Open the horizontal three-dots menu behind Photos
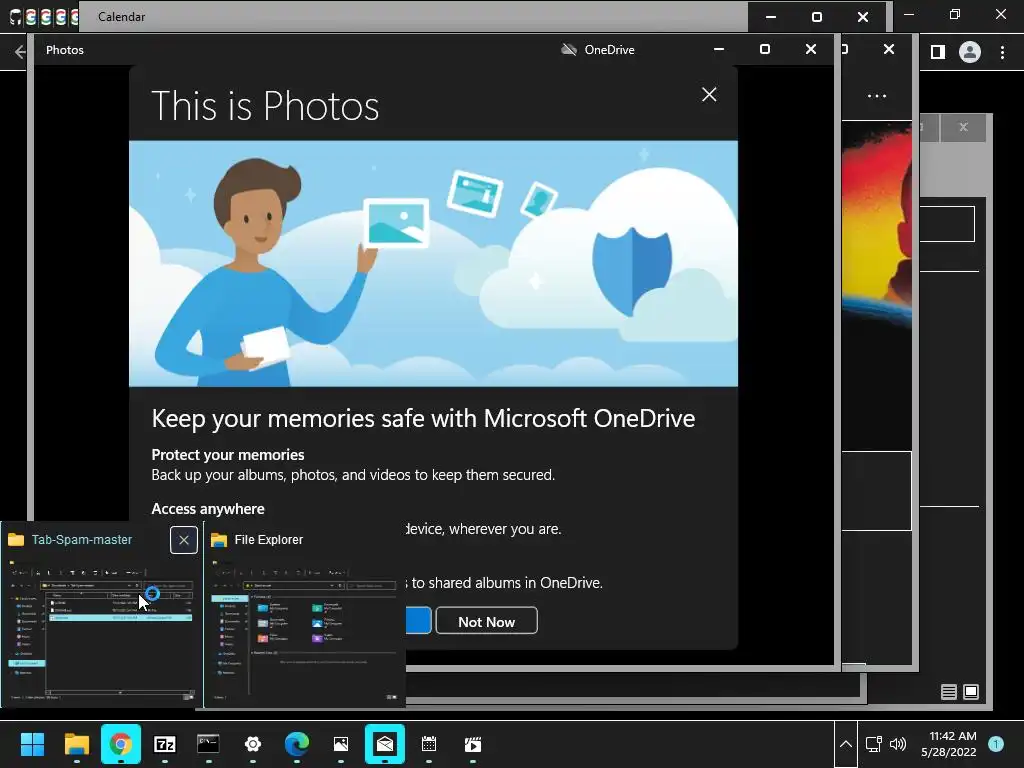 [876, 96]
